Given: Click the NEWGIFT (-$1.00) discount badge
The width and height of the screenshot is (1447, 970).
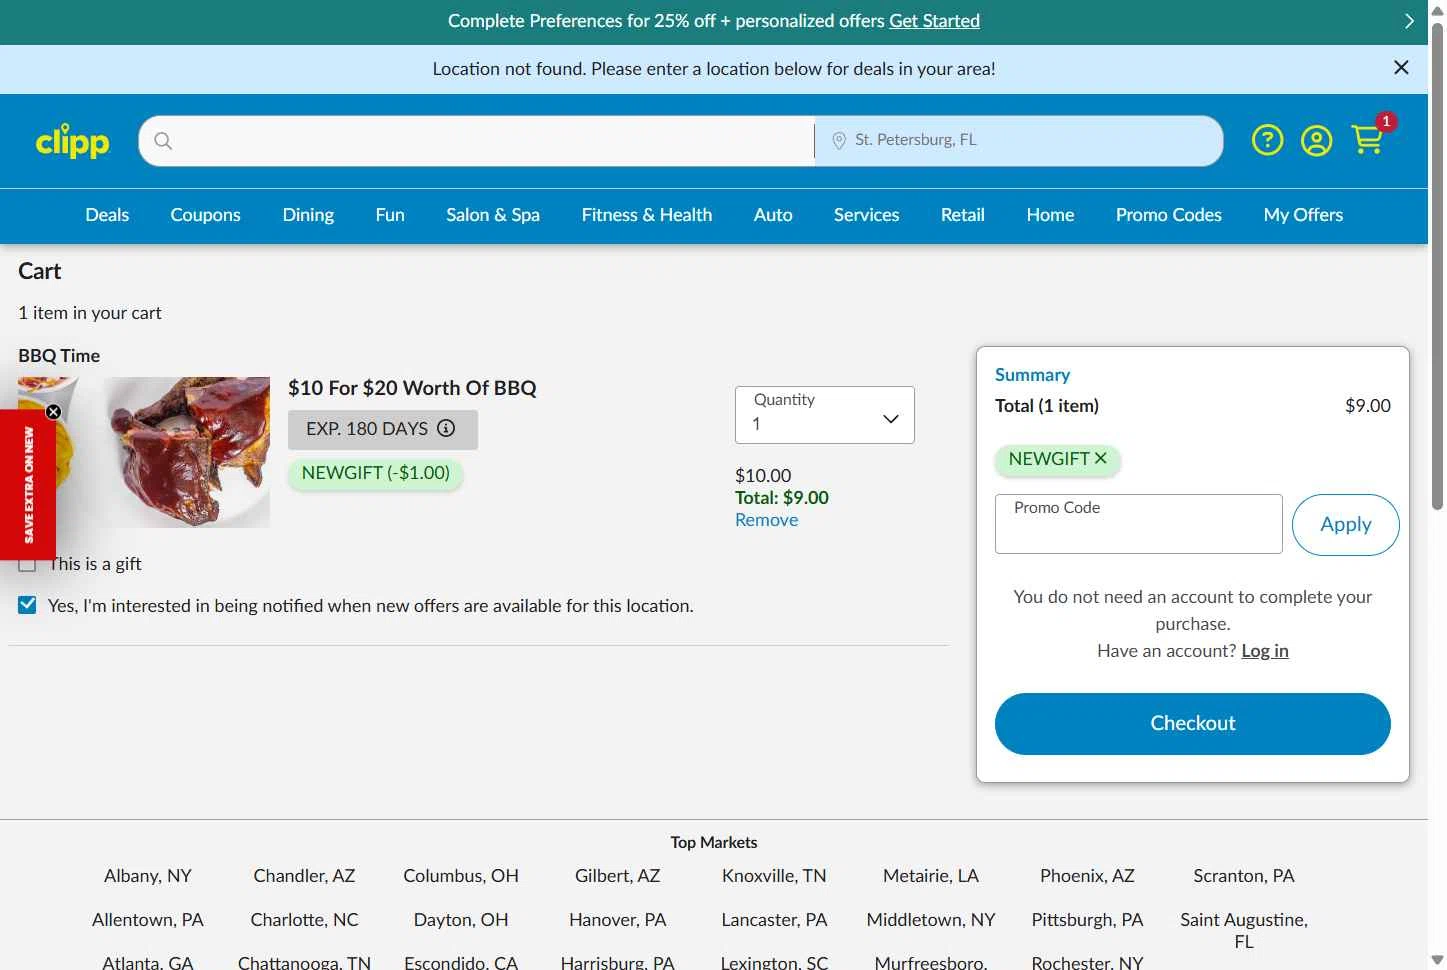Looking at the screenshot, I should pos(376,473).
